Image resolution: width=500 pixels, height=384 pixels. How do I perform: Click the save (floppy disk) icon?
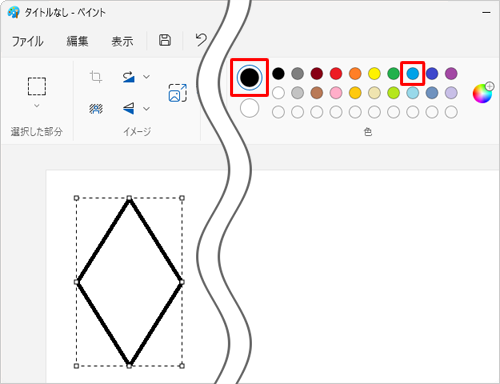pos(165,40)
